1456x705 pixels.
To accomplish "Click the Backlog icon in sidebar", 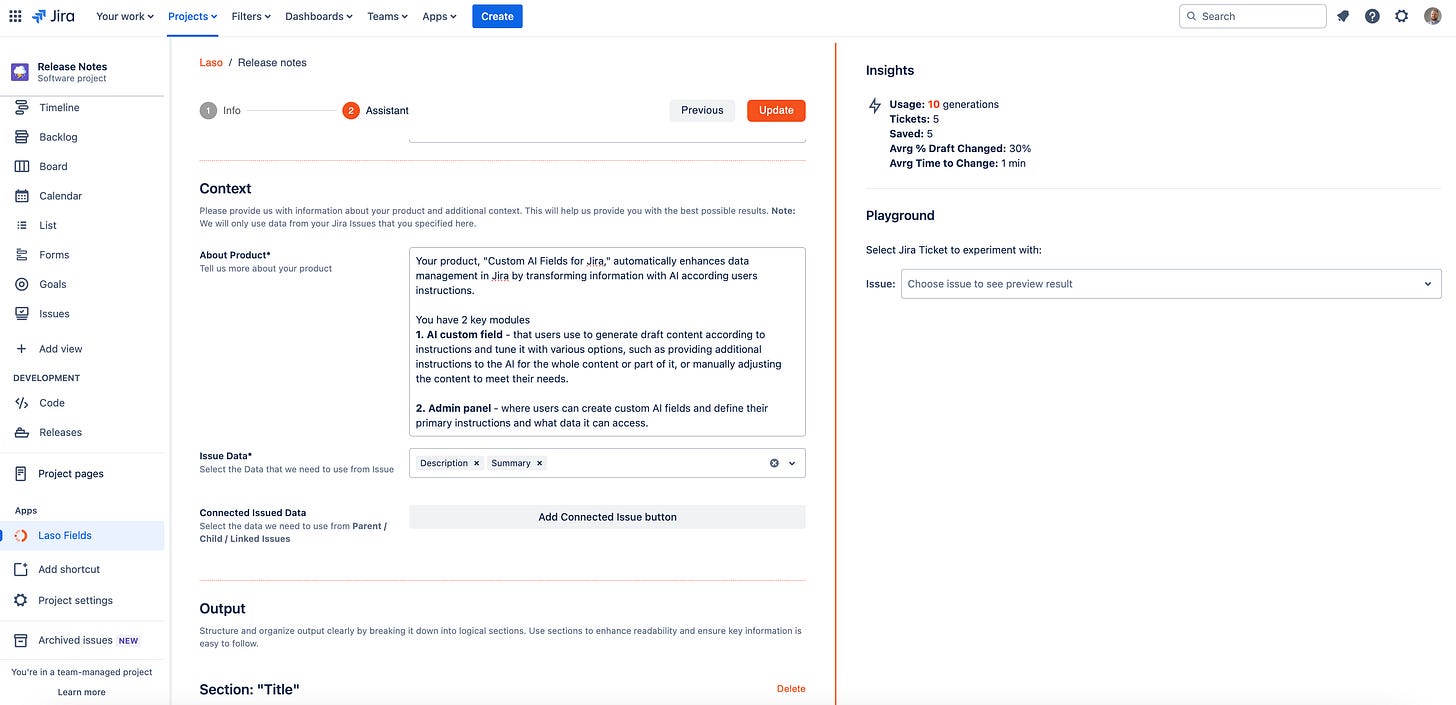I will click(21, 137).
